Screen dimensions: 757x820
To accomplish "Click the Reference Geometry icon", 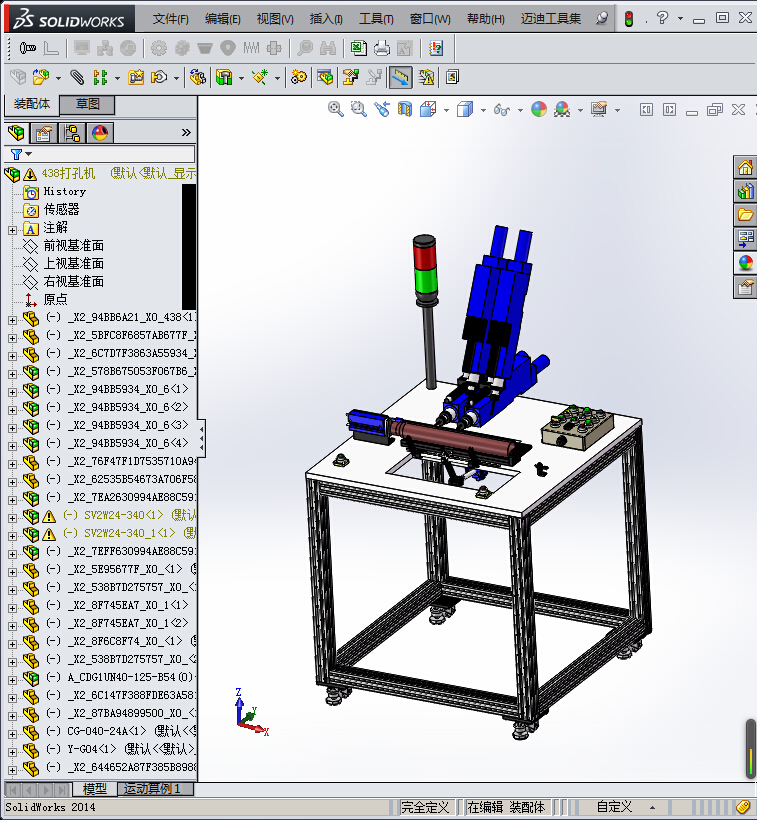I will pos(260,78).
